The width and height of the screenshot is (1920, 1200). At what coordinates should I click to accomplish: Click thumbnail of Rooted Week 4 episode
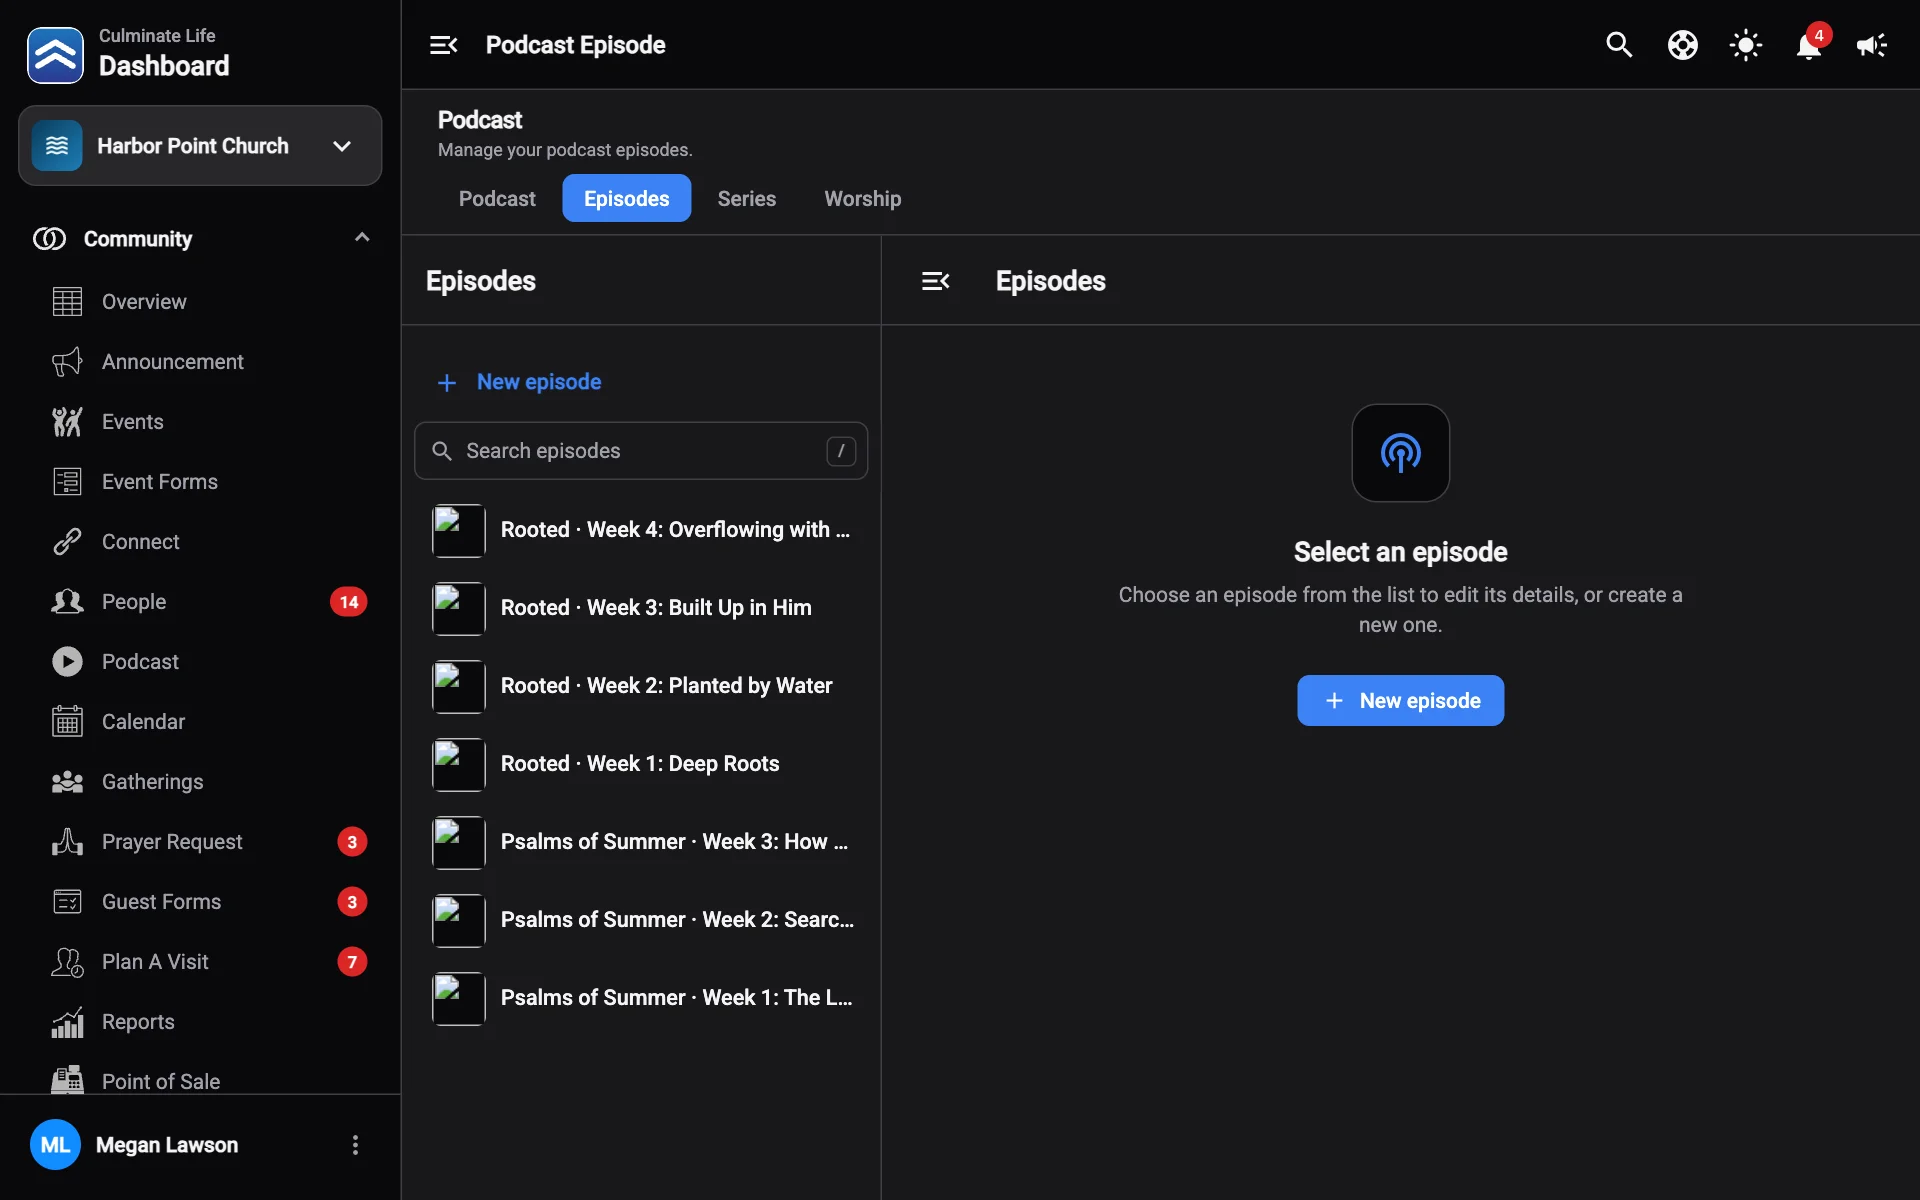[459, 531]
